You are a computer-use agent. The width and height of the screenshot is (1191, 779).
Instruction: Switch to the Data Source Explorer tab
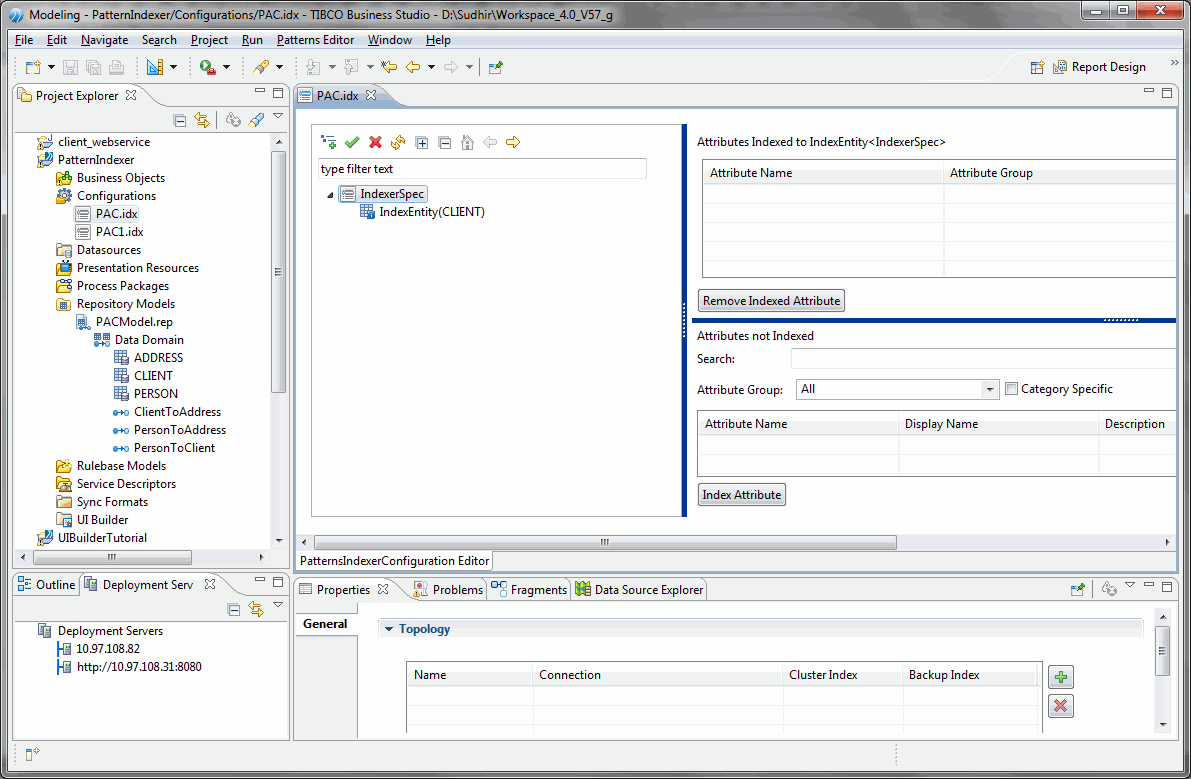(x=640, y=589)
